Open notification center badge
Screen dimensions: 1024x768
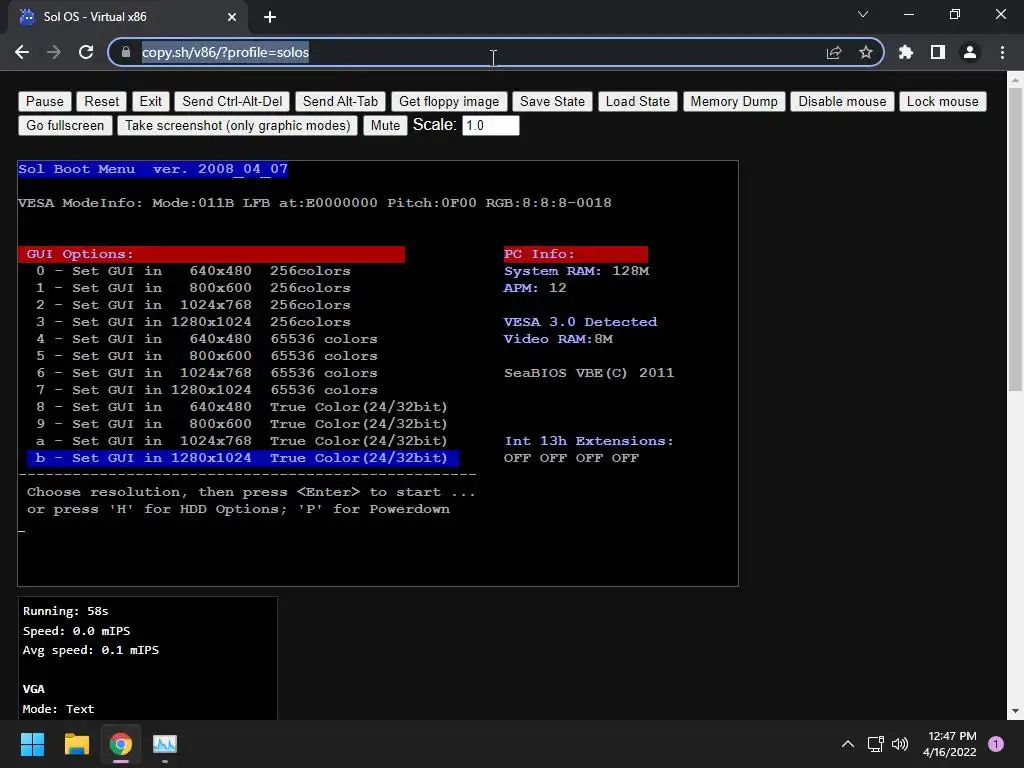coord(996,744)
